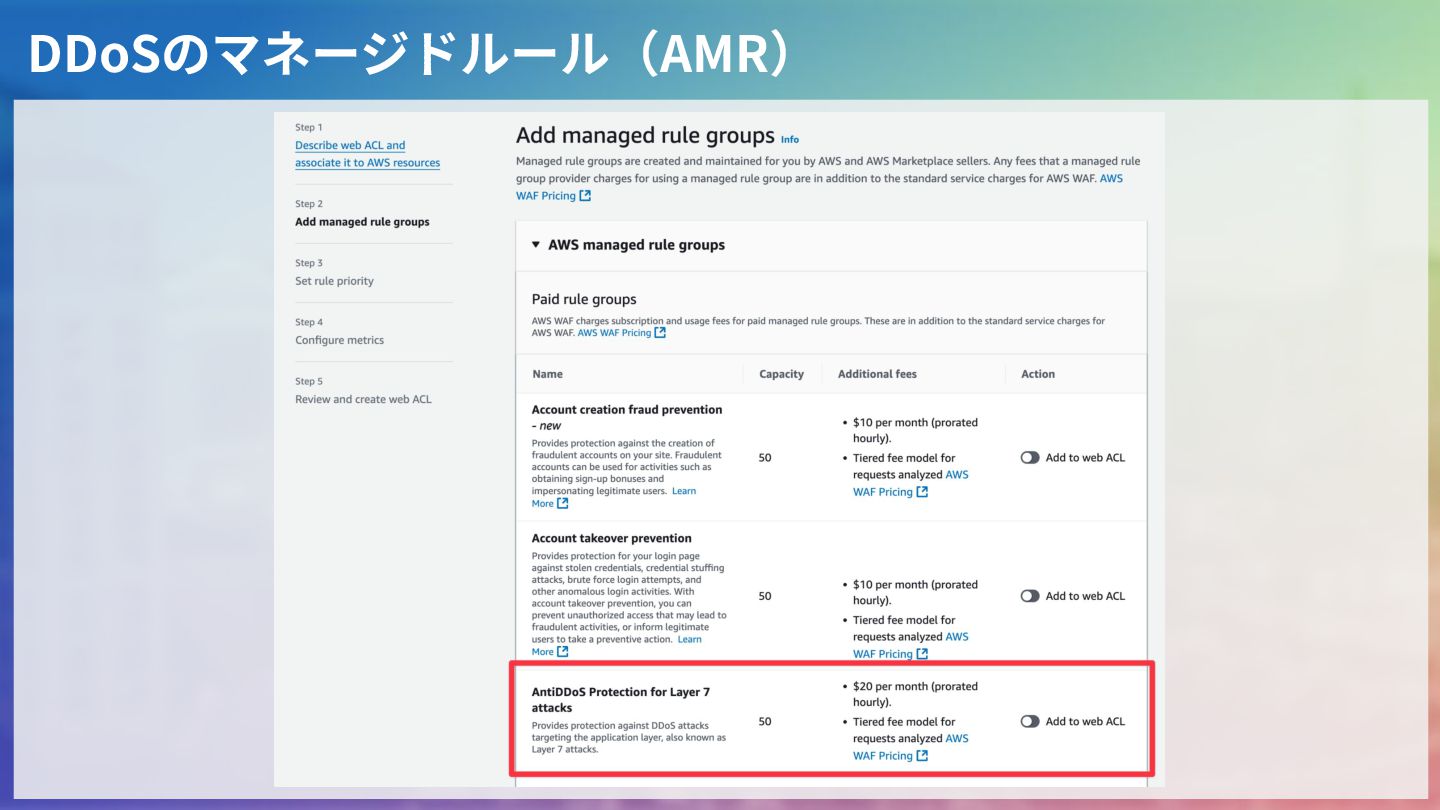
Task: Click the Name column header
Action: pos(547,374)
